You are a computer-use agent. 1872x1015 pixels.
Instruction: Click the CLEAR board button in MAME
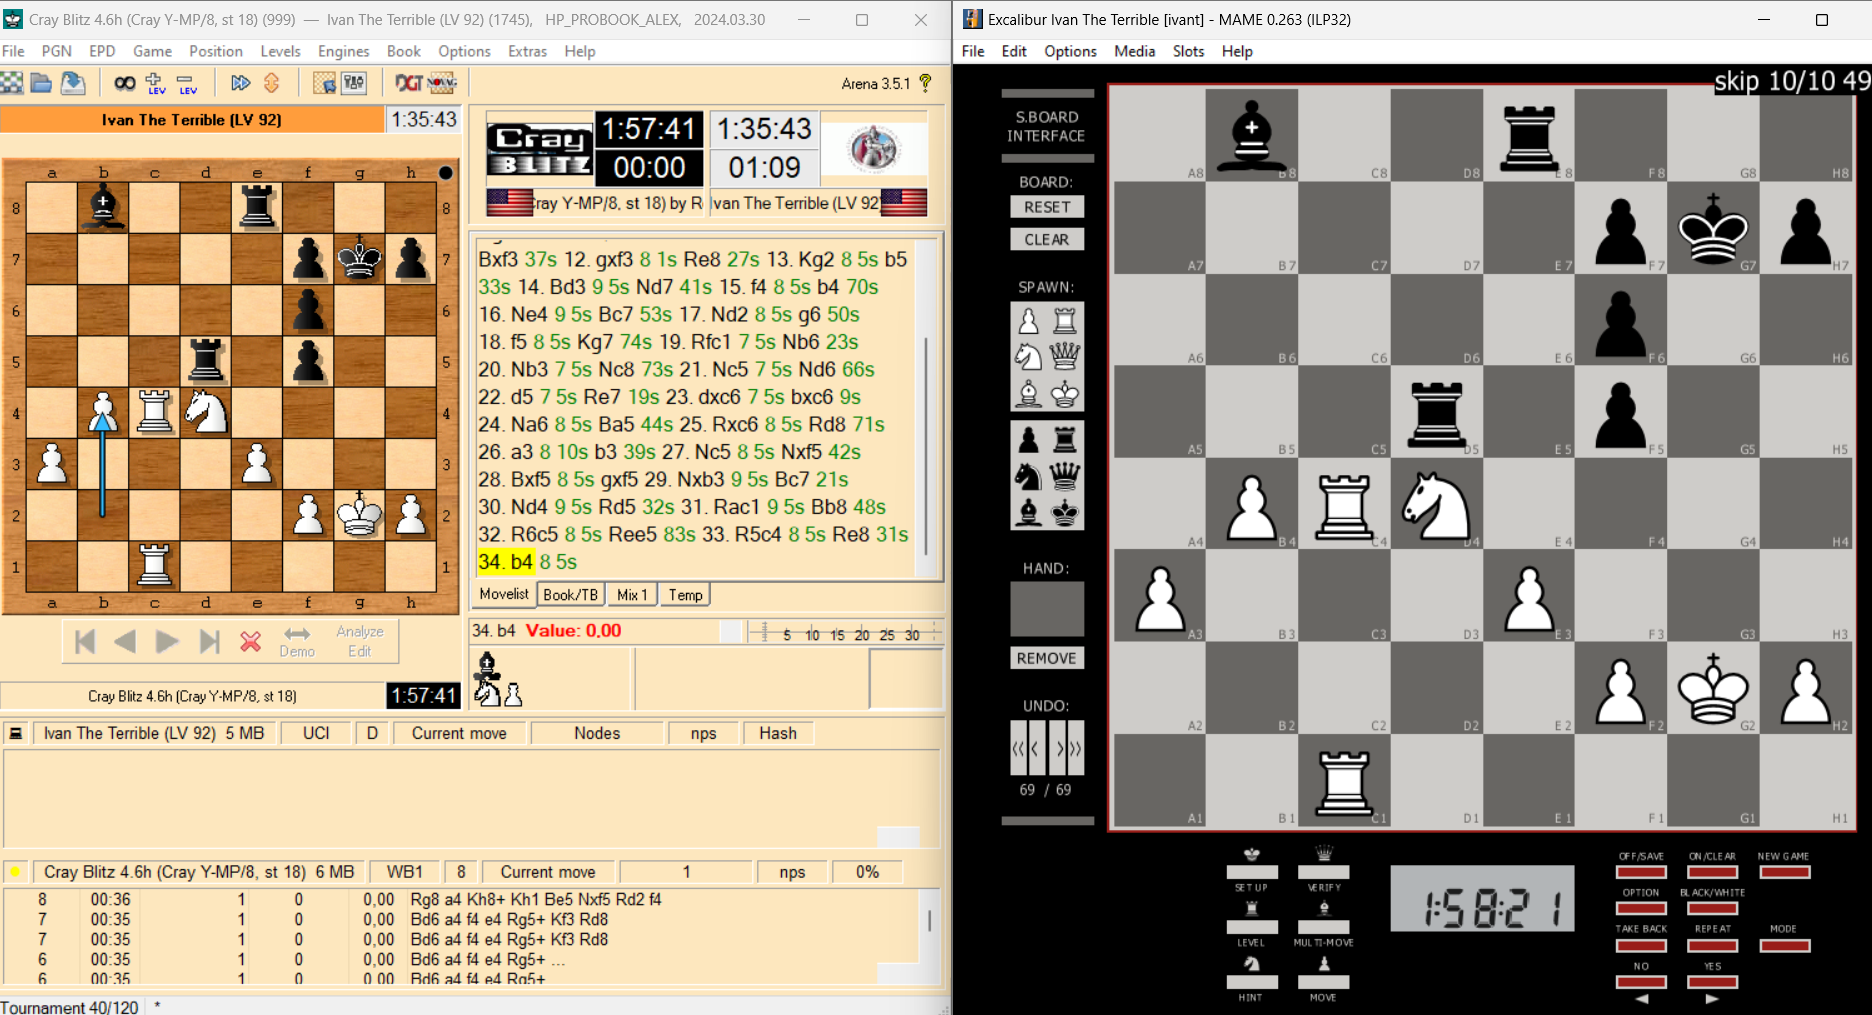tap(1047, 240)
